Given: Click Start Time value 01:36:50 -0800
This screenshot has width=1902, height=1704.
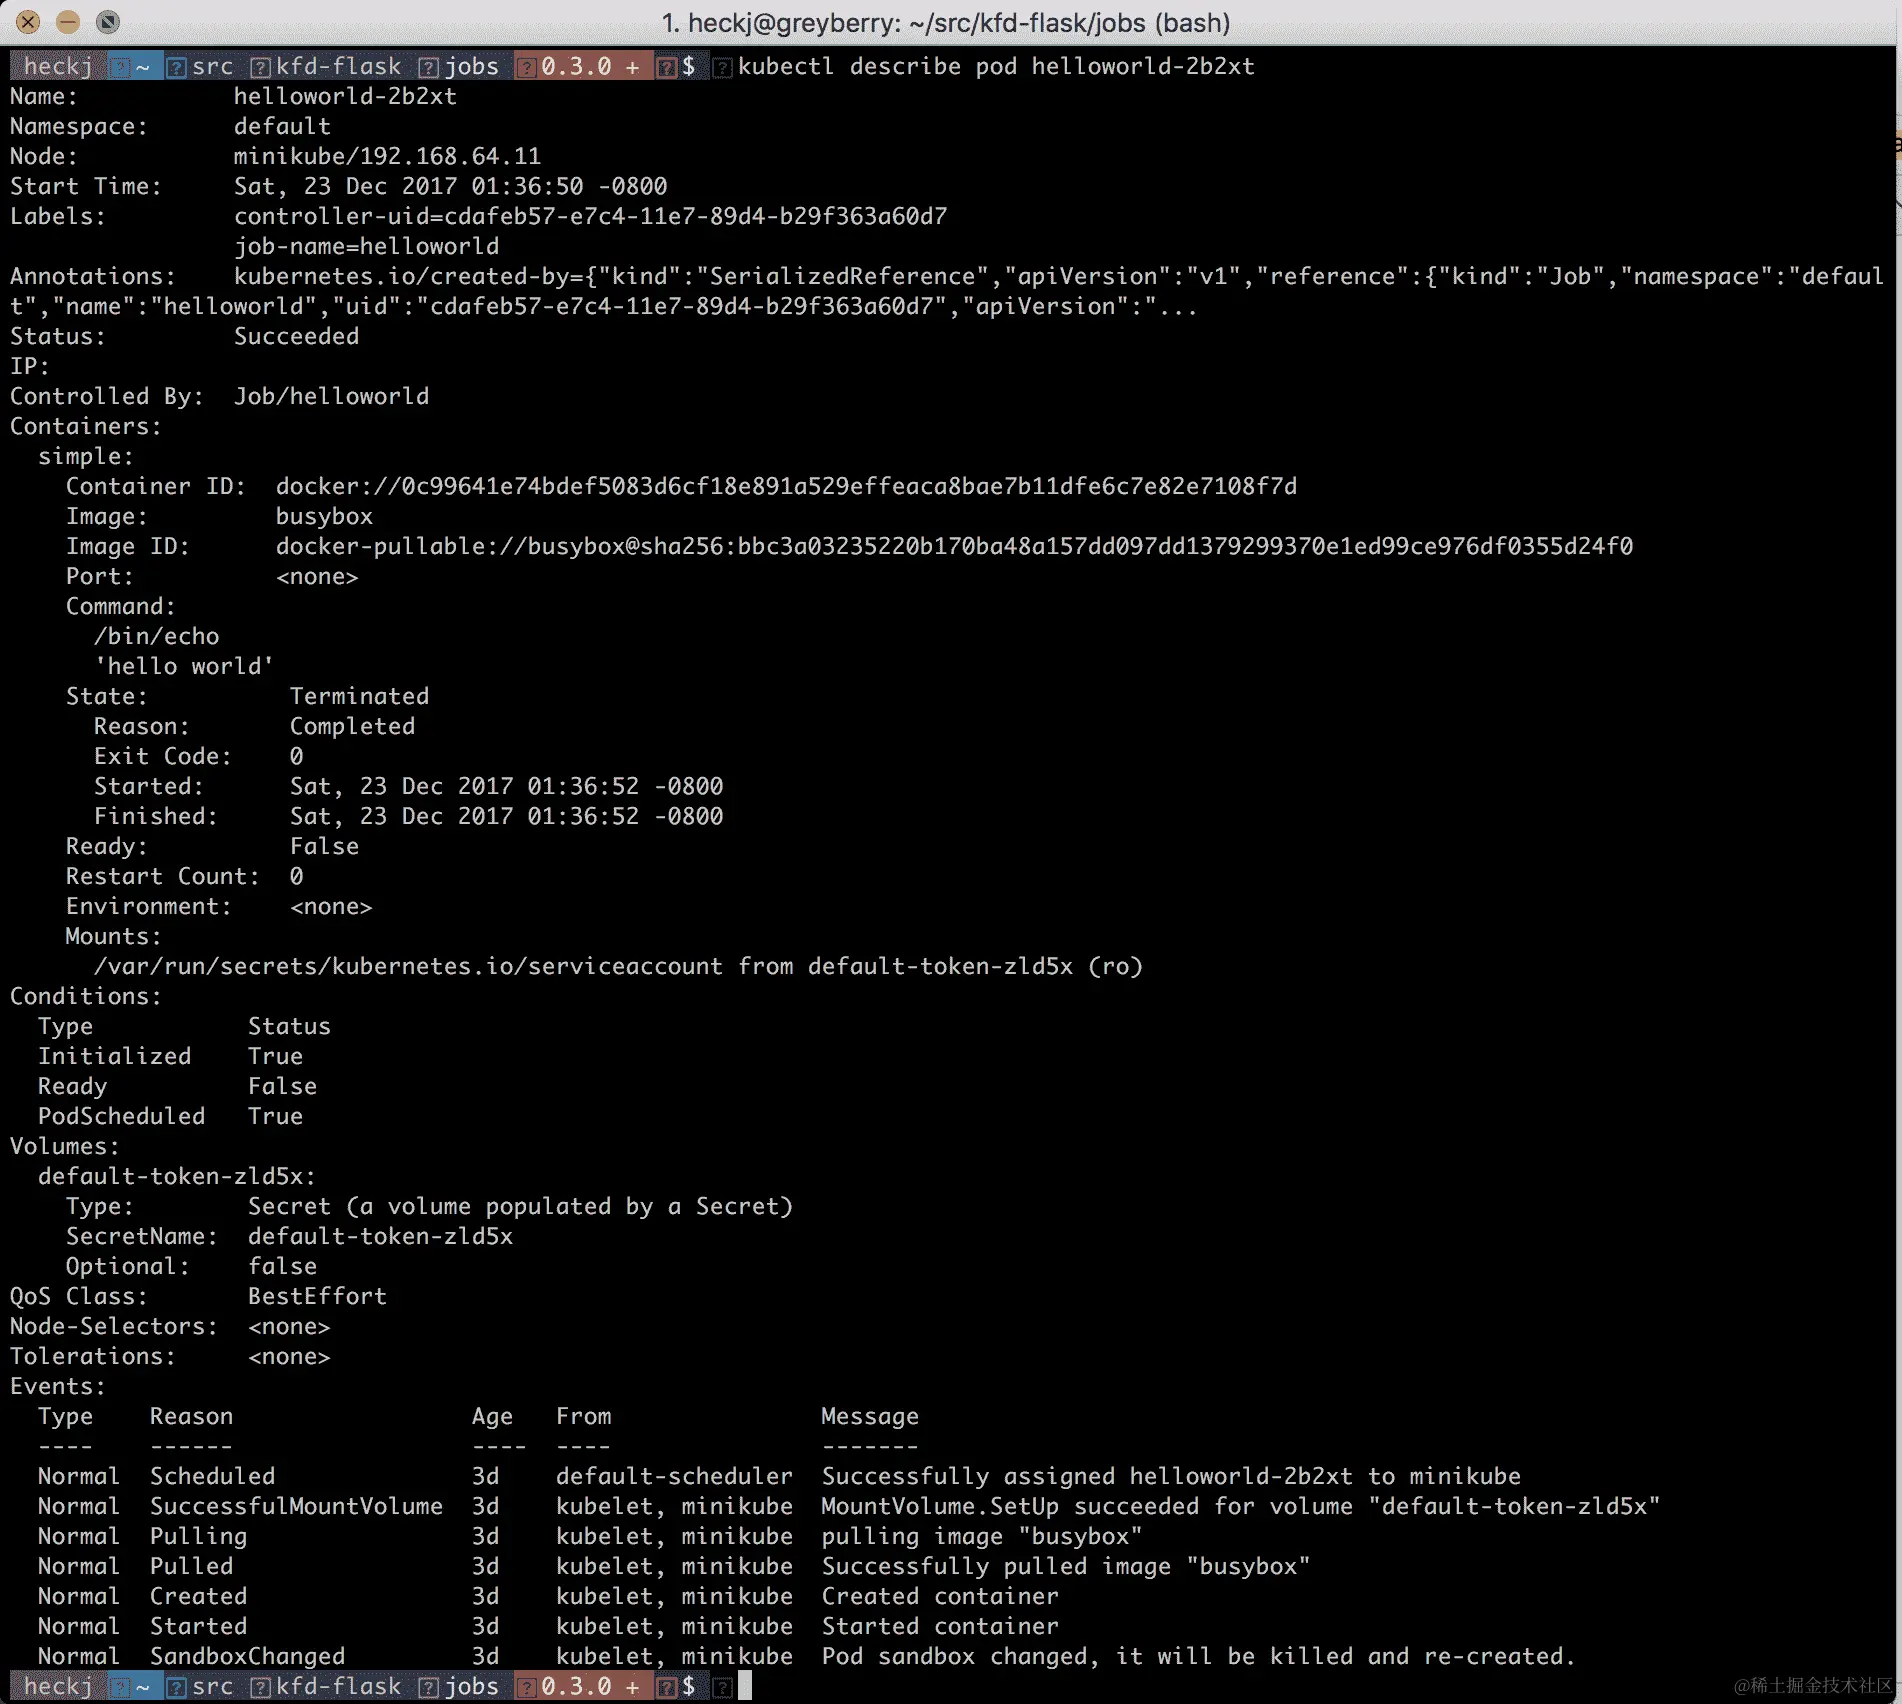Looking at the screenshot, I should 569,186.
